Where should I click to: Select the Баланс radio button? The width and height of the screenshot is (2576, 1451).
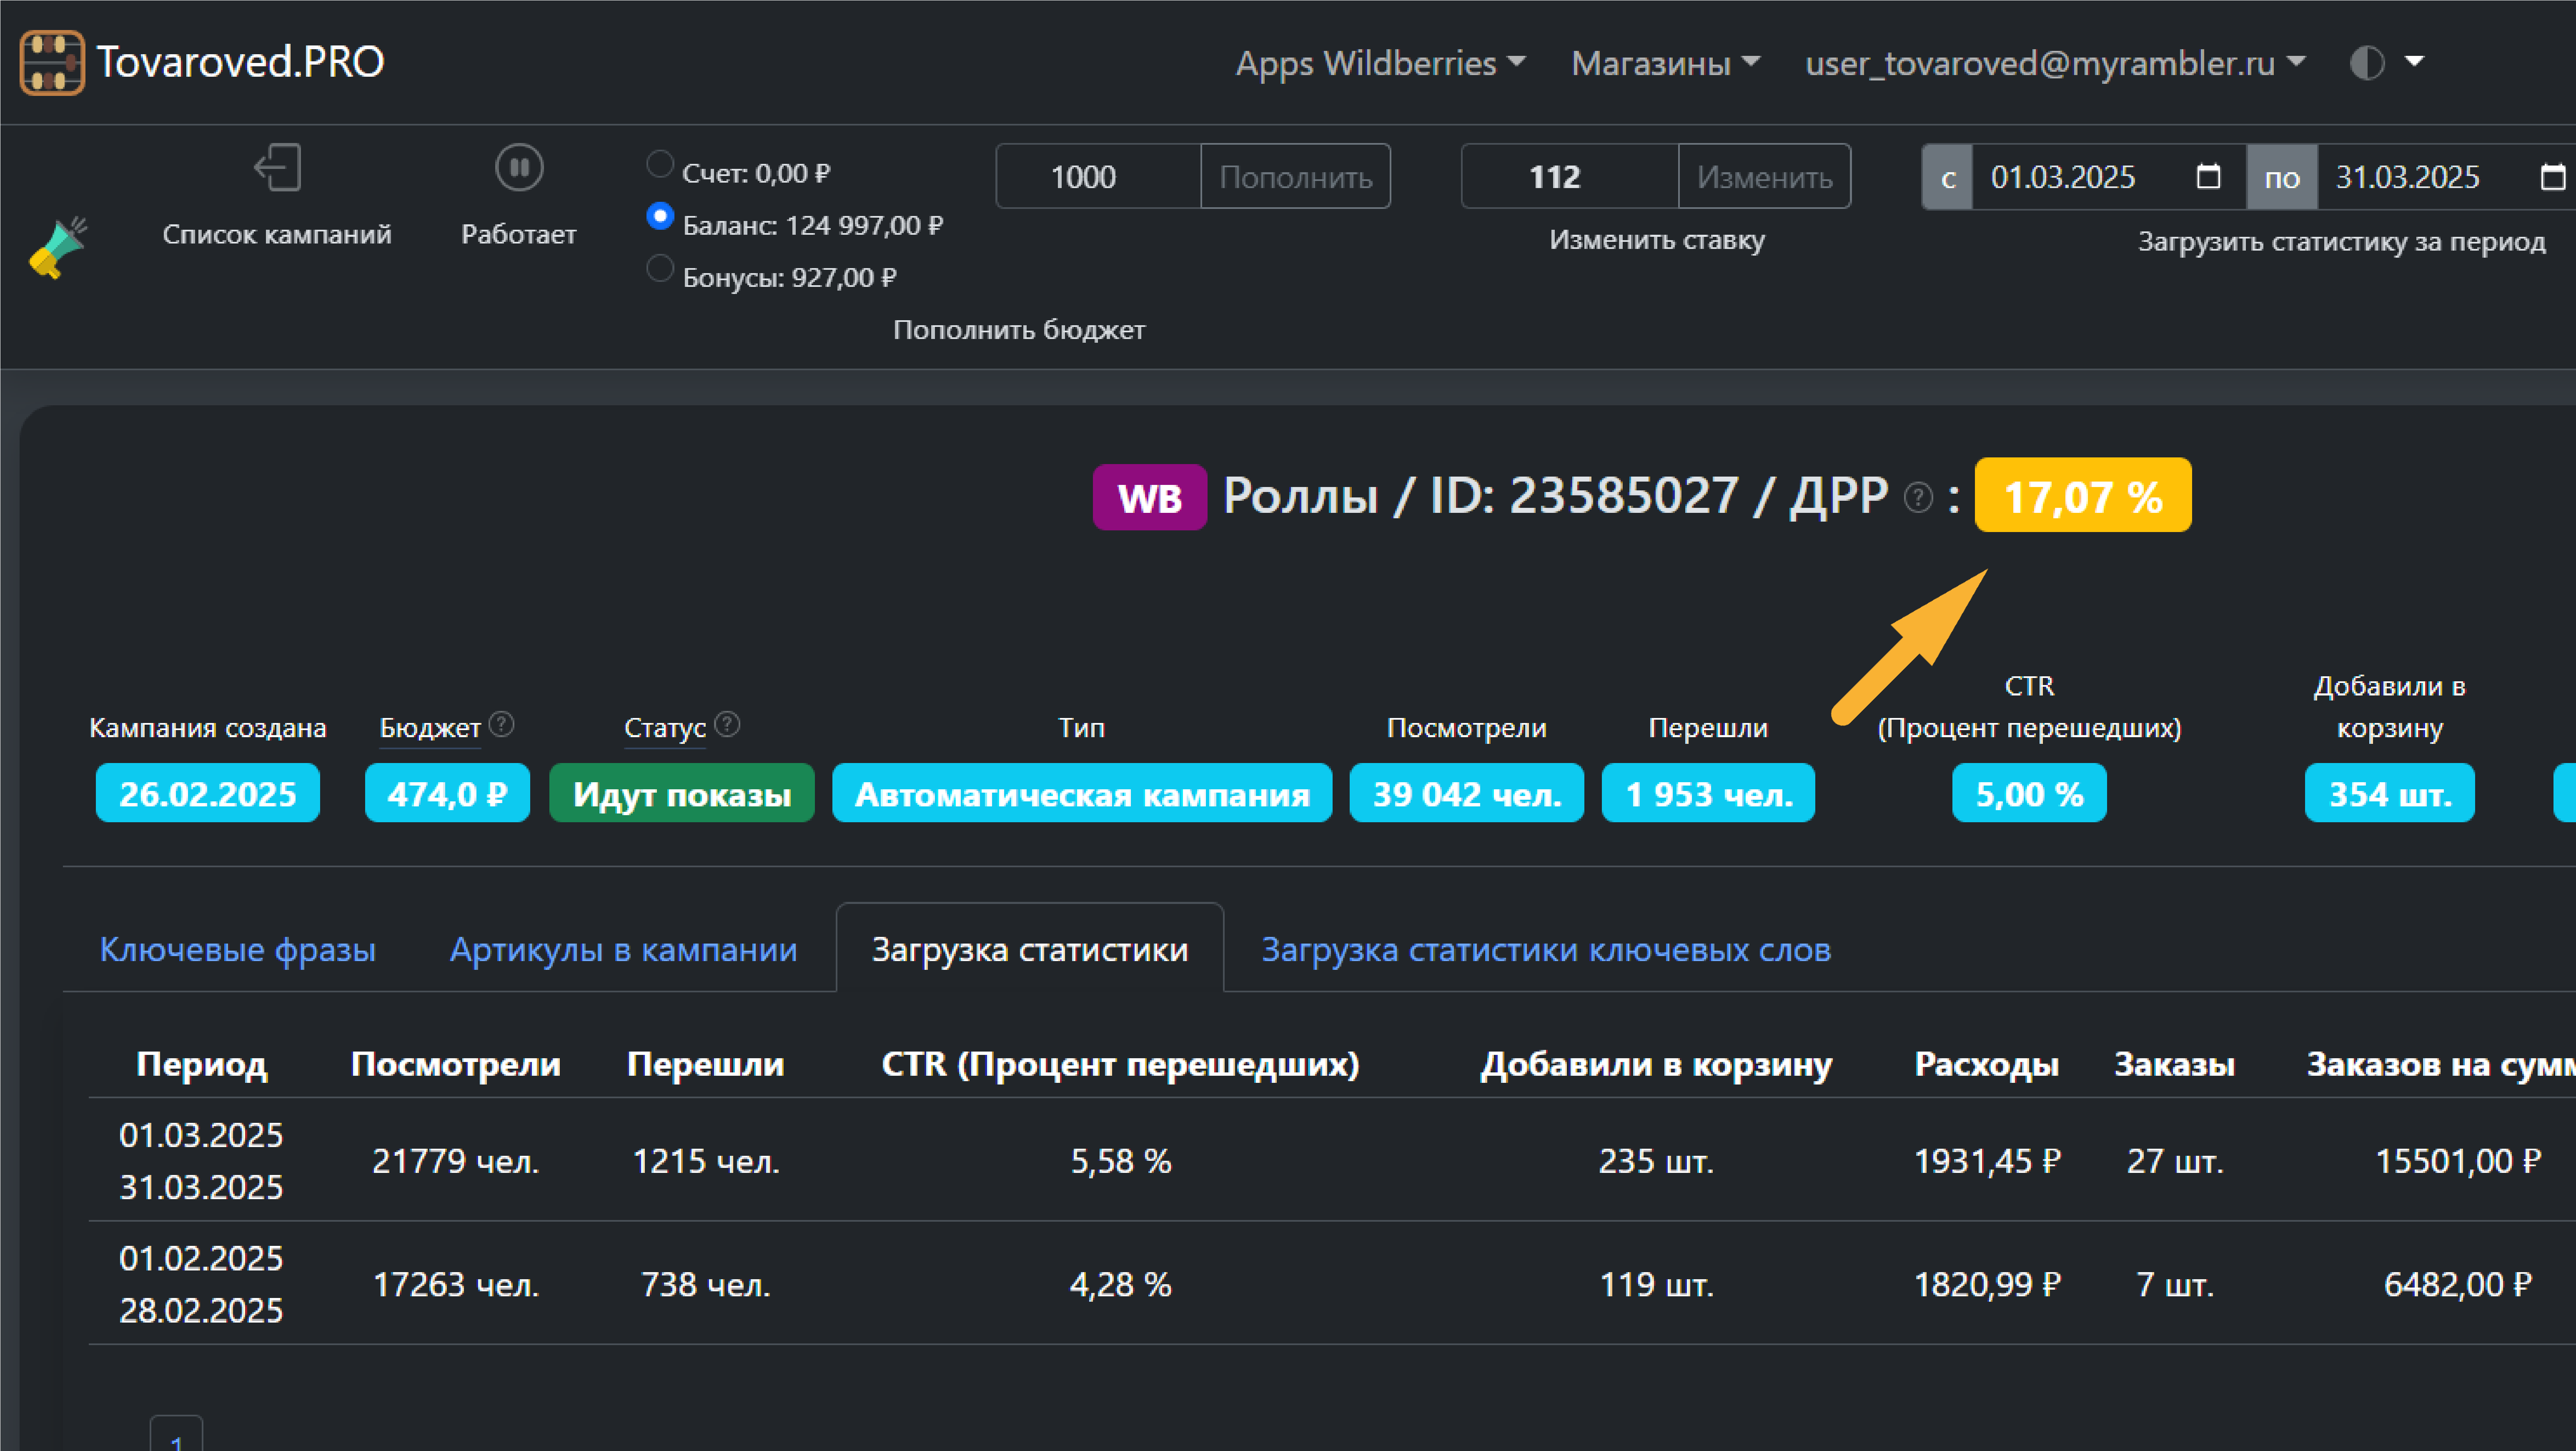click(659, 215)
